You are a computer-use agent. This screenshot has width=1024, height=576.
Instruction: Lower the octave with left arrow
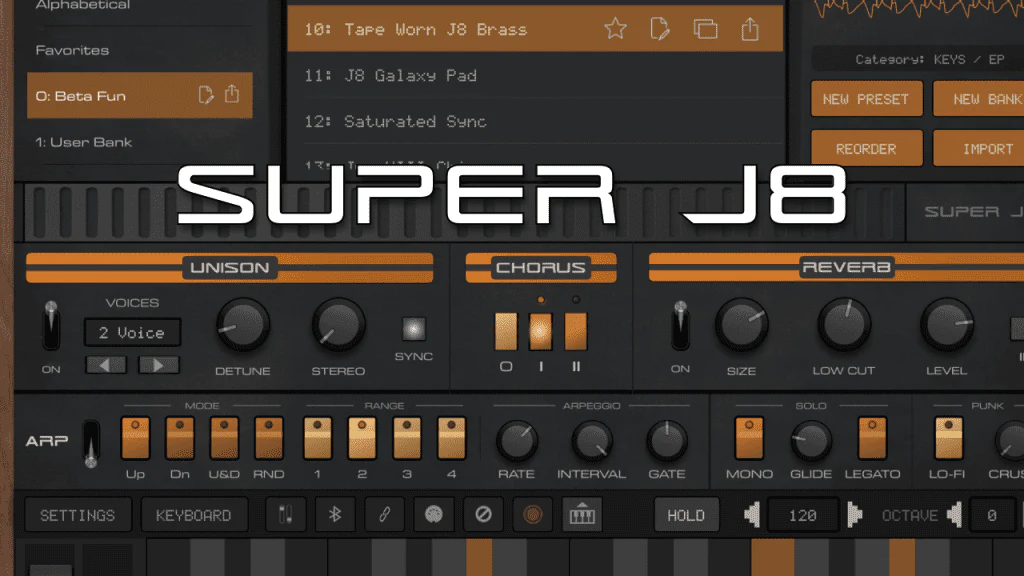coord(955,515)
